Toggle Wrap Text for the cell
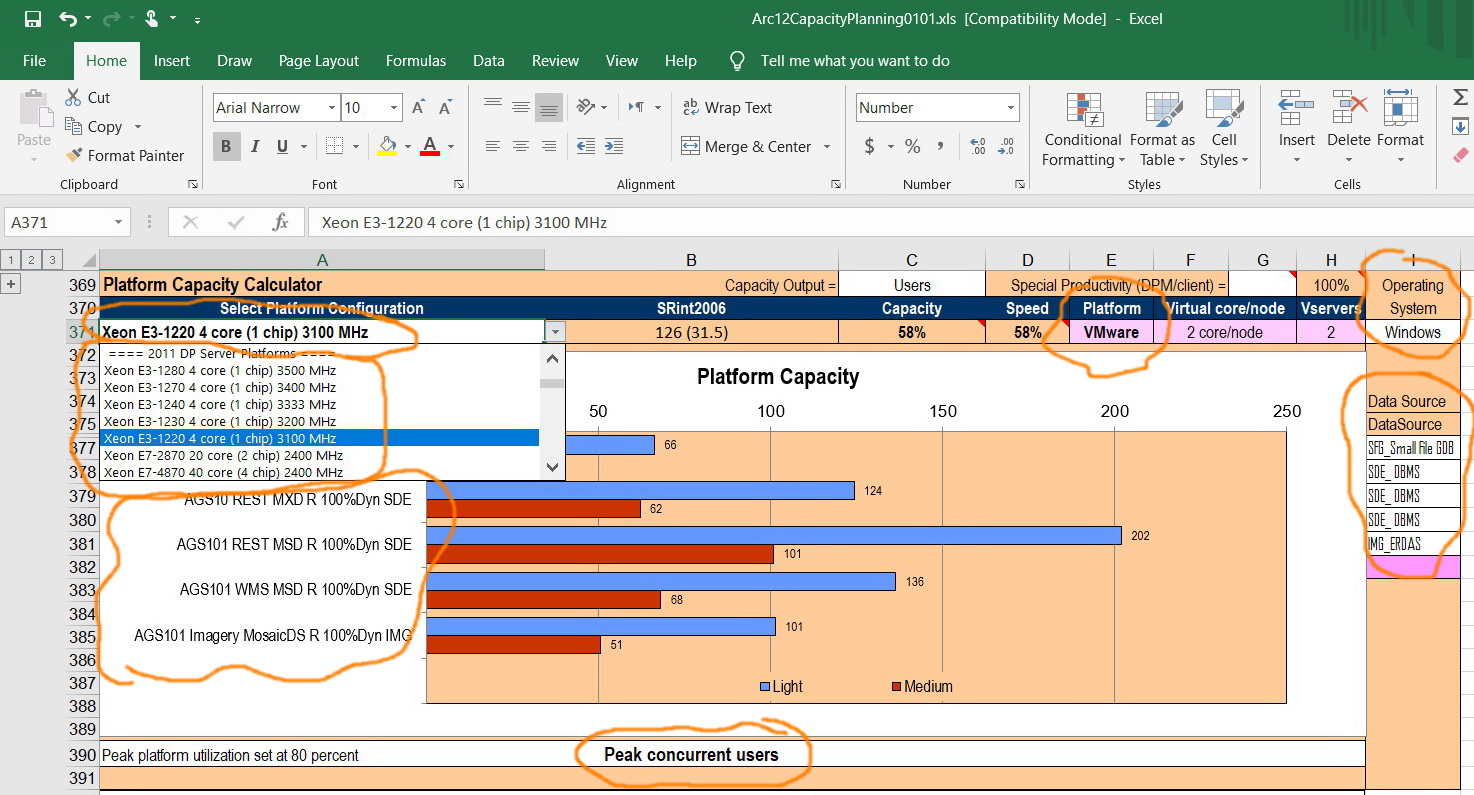 point(726,107)
